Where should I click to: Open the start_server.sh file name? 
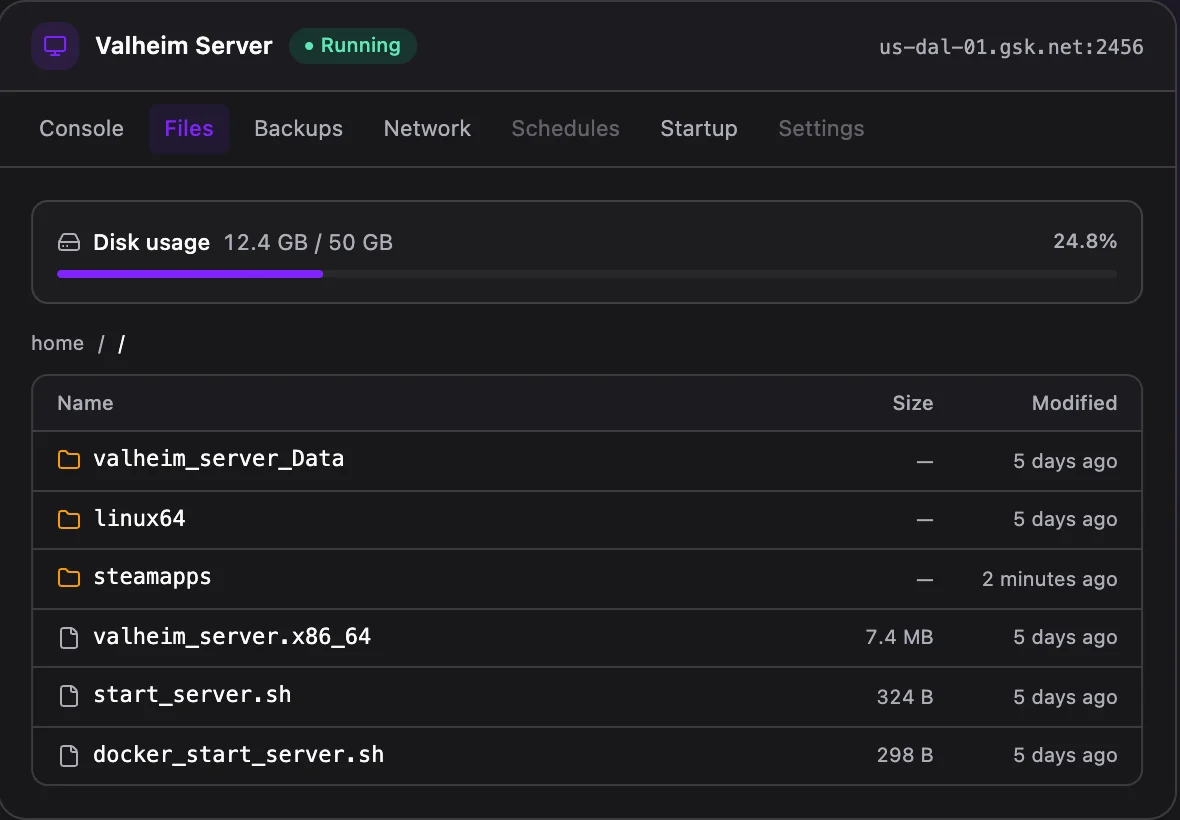pos(192,695)
